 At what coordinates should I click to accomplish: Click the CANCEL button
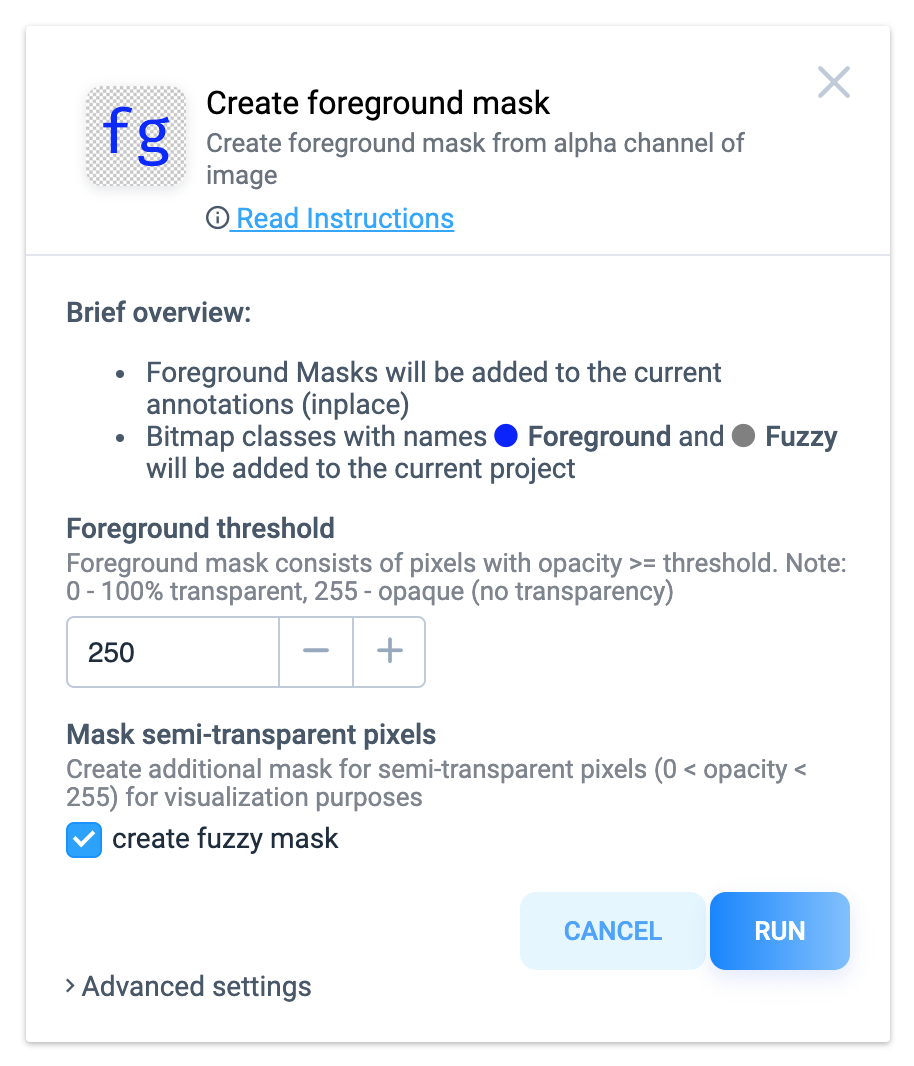pos(613,931)
